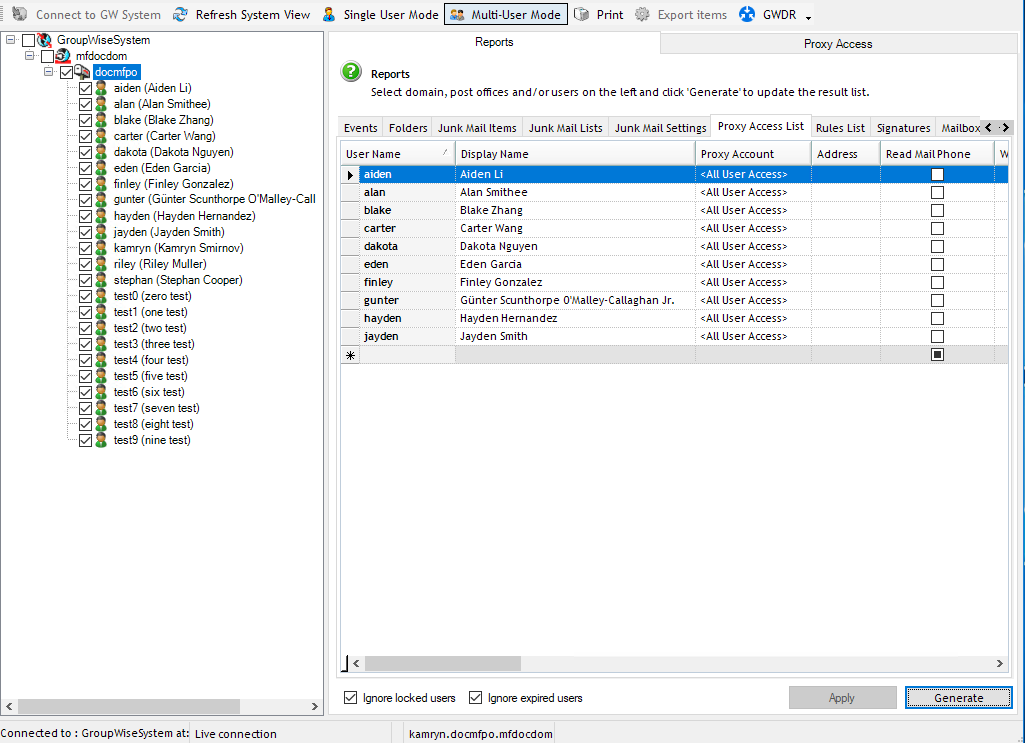This screenshot has width=1025, height=743.
Task: Click the user icon beside aiden
Action: (101, 88)
